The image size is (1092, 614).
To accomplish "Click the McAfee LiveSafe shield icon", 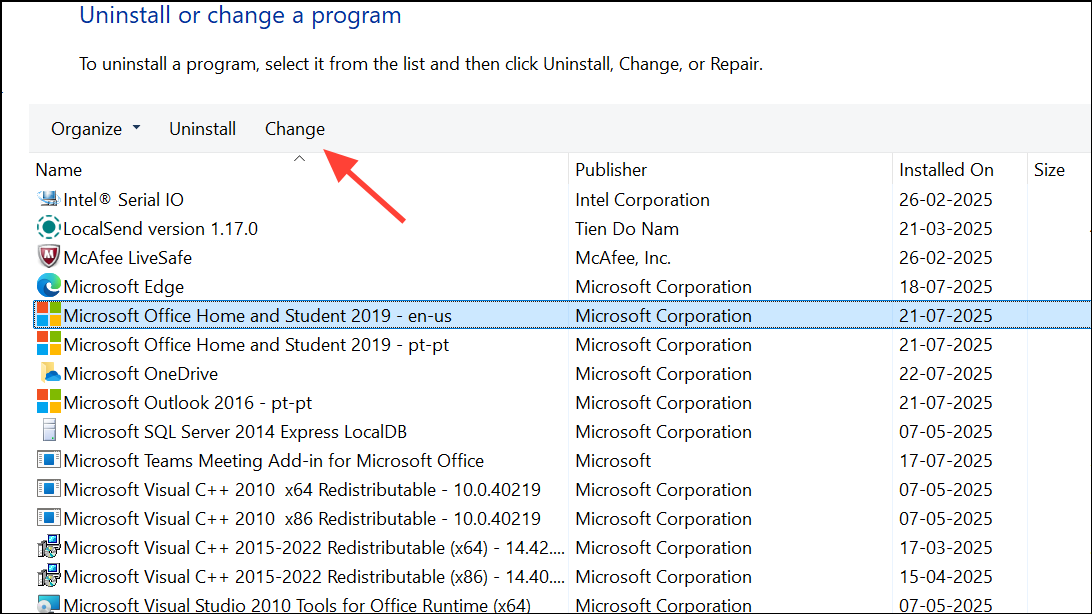I will (x=48, y=257).
